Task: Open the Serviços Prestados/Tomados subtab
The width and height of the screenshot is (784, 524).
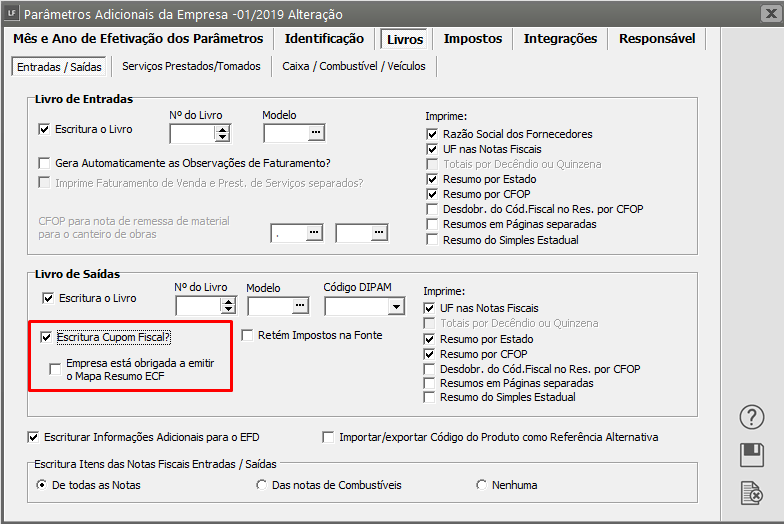Action: pos(191,66)
